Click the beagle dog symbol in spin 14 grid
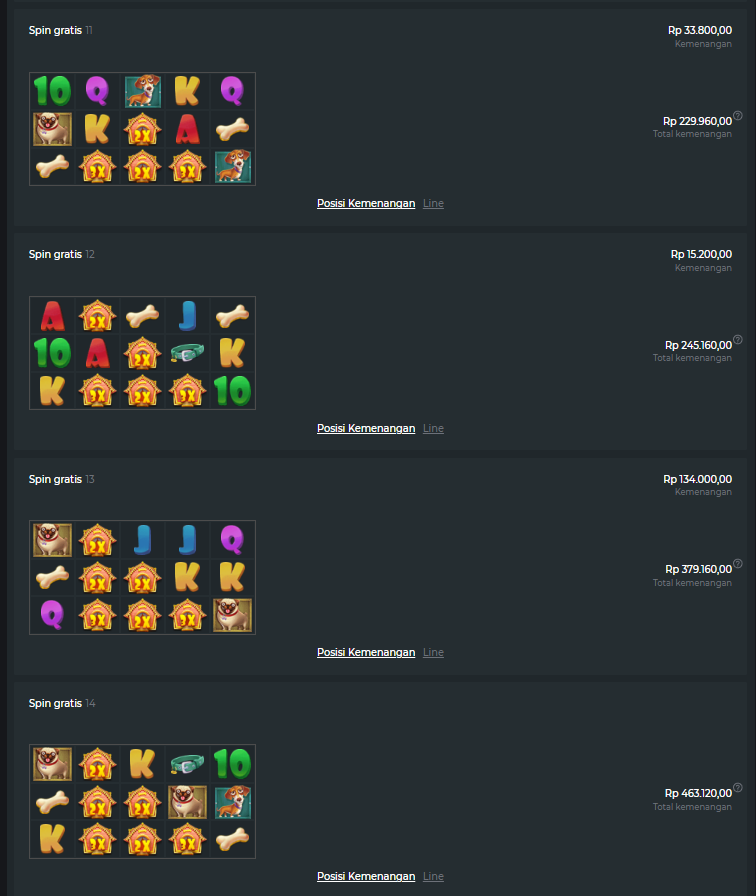The image size is (756, 896). pyautogui.click(x=233, y=802)
